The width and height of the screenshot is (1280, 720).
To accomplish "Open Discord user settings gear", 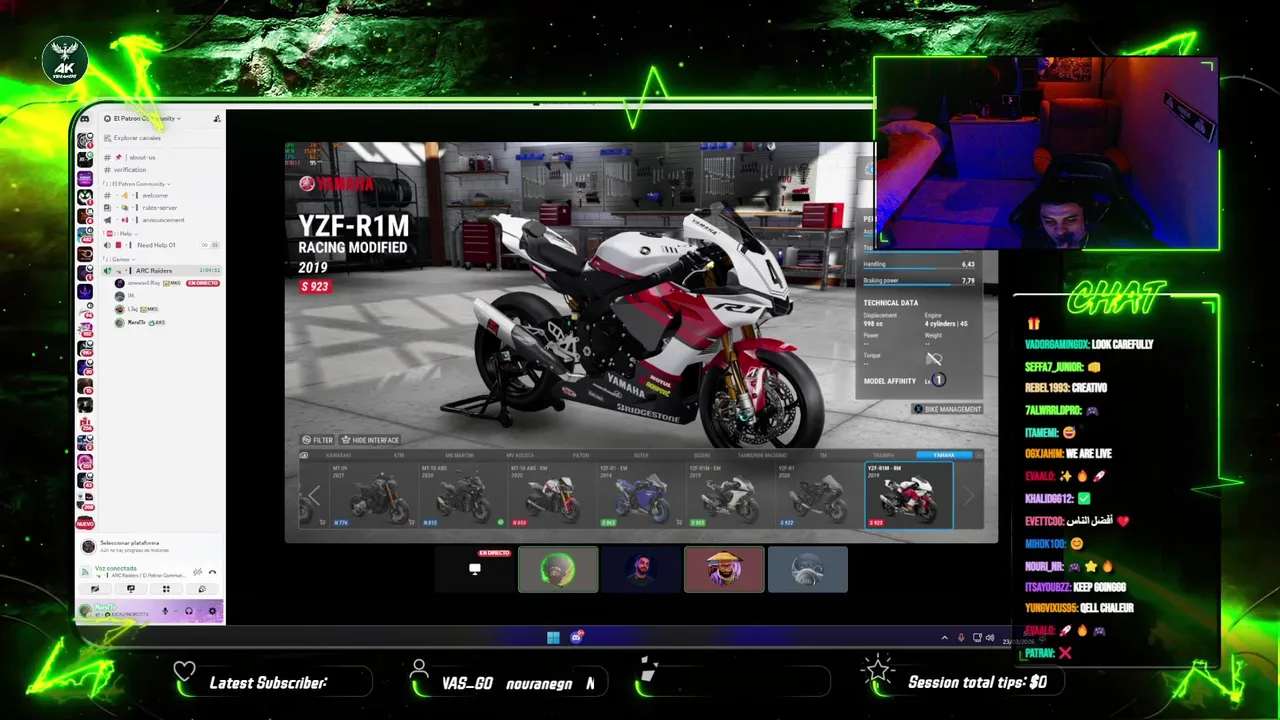I will 213,611.
